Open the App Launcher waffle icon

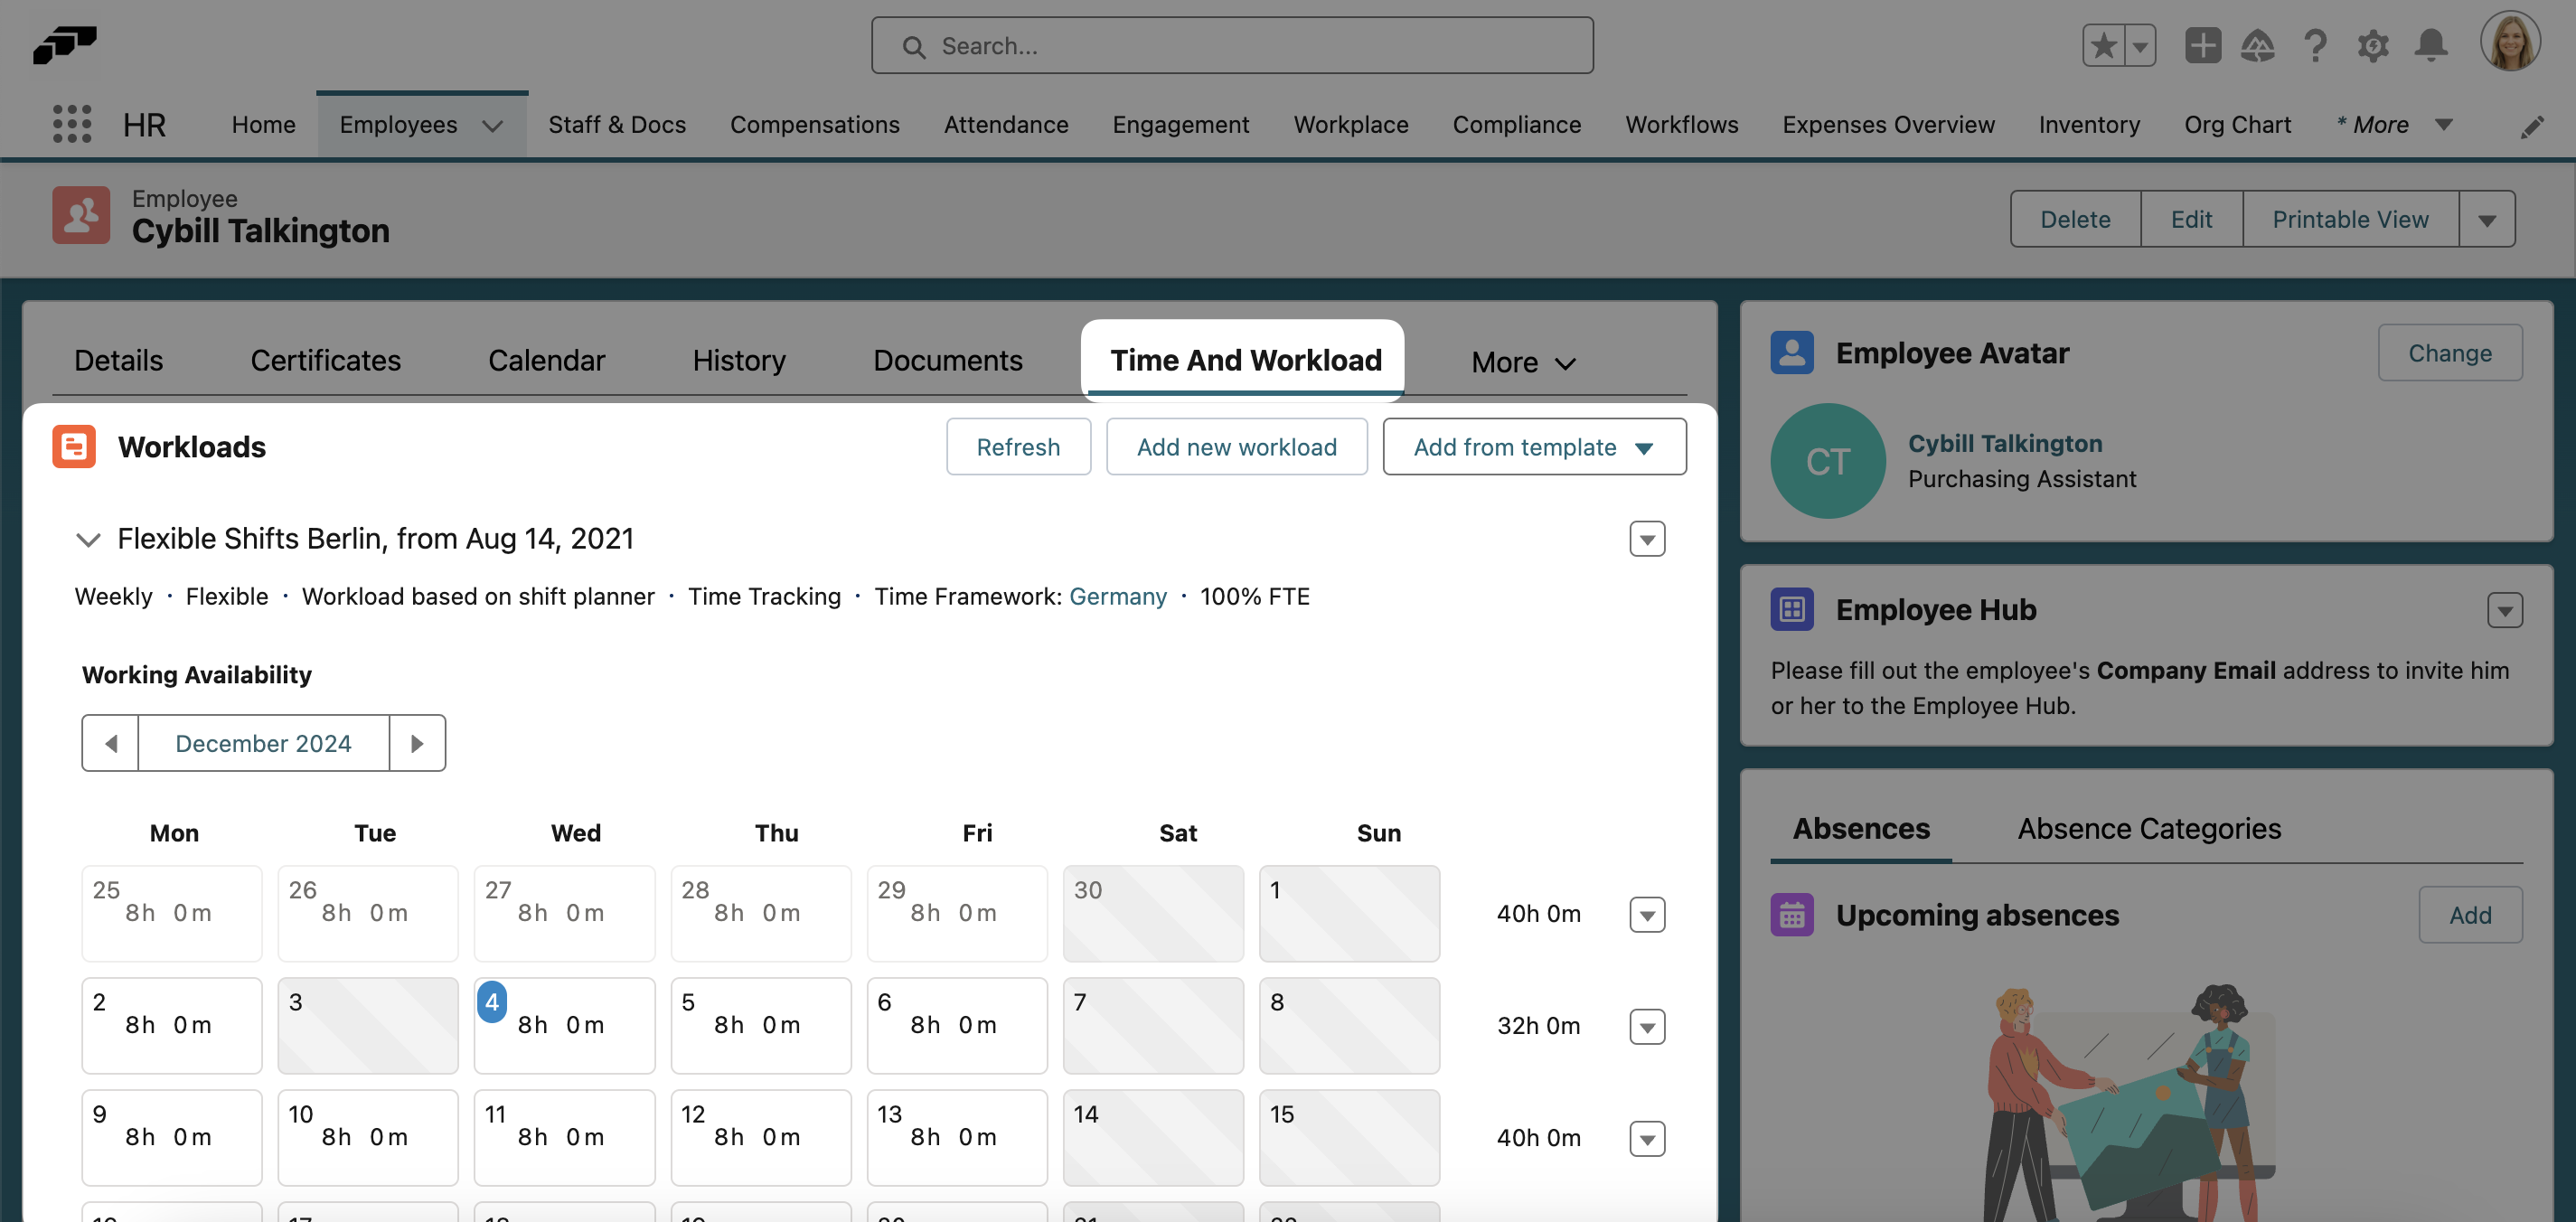(70, 124)
